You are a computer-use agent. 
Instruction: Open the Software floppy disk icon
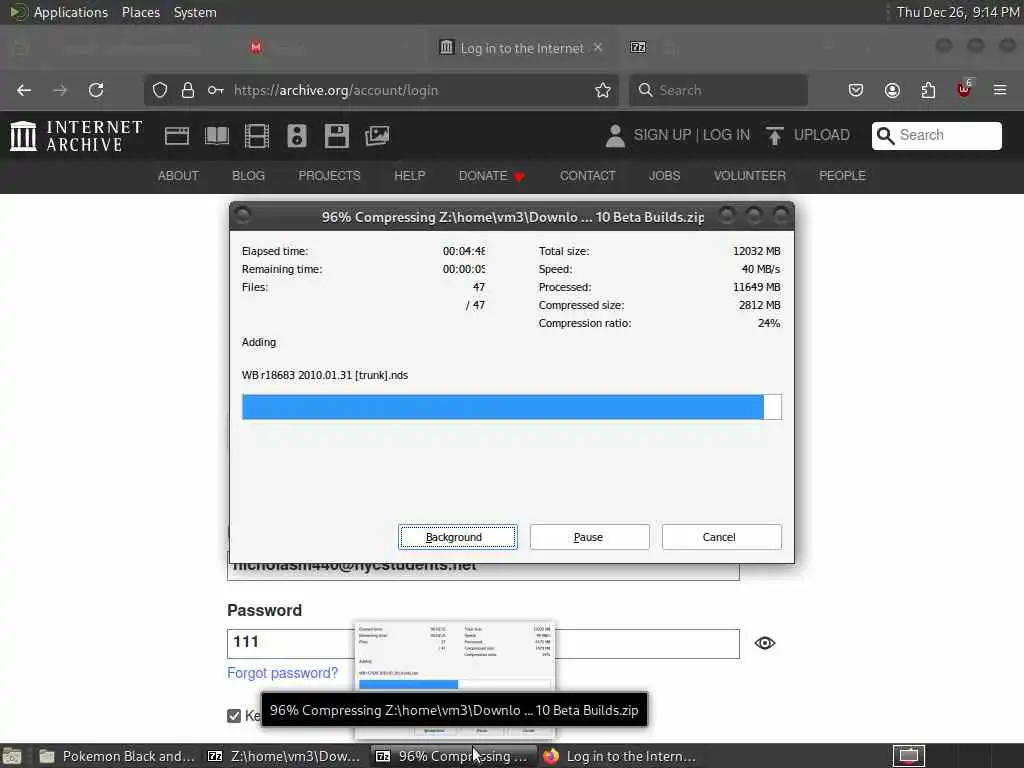tap(337, 136)
